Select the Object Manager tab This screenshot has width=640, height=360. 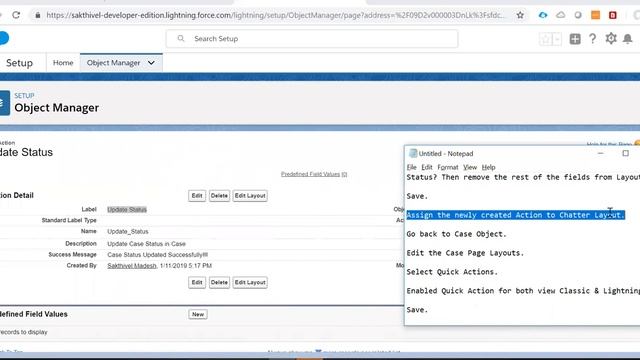(x=113, y=63)
